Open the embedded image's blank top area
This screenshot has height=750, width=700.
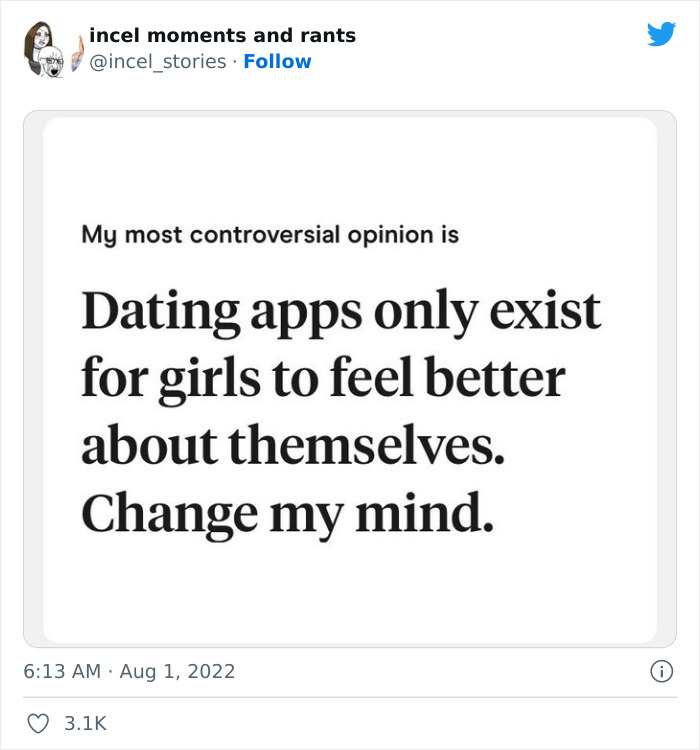(350, 165)
